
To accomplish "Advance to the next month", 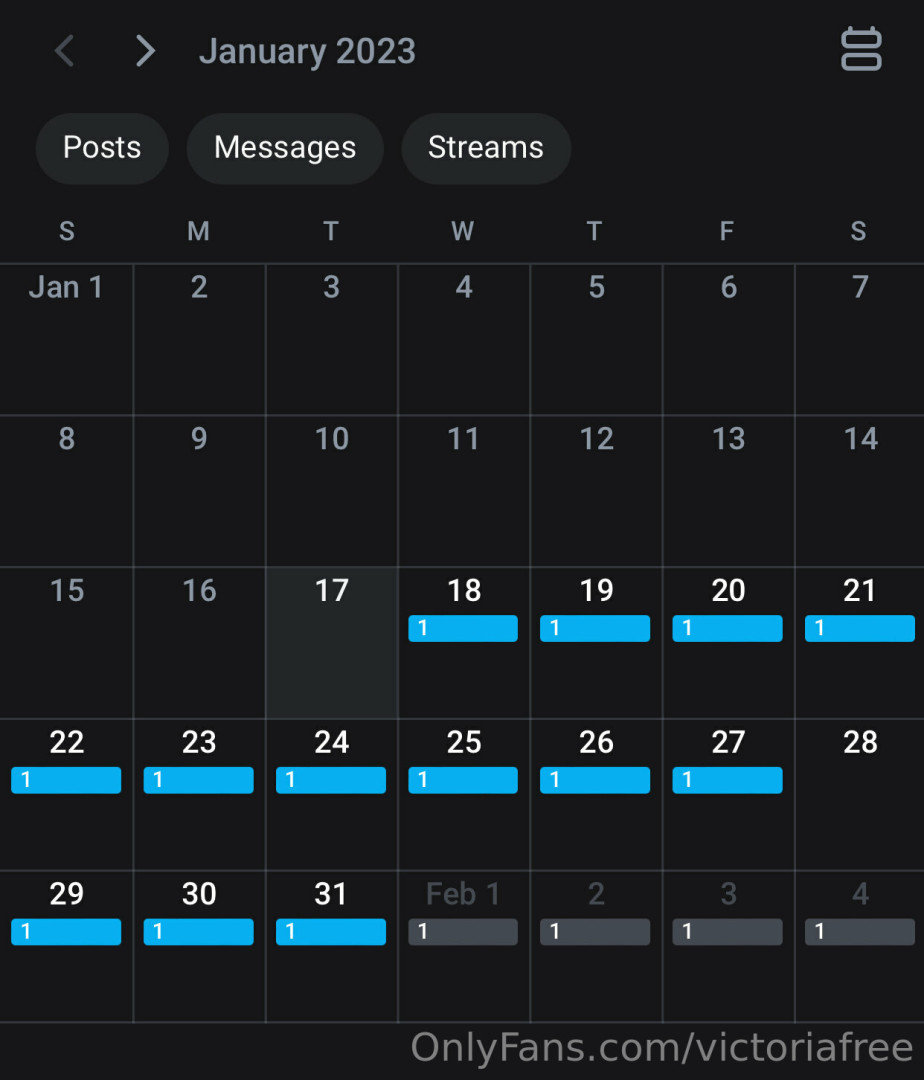I will [145, 51].
